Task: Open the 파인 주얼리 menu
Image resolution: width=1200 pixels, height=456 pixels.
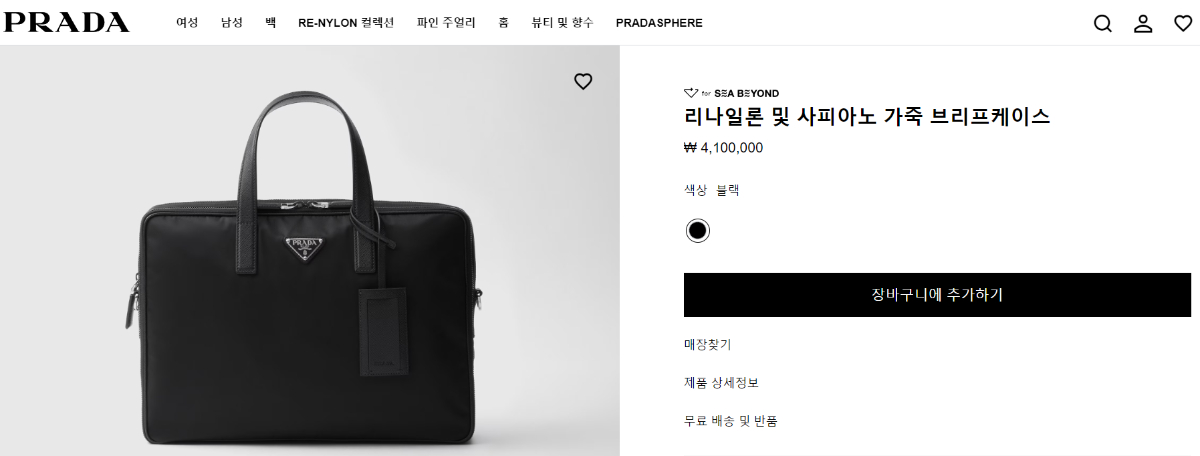Action: (x=445, y=23)
